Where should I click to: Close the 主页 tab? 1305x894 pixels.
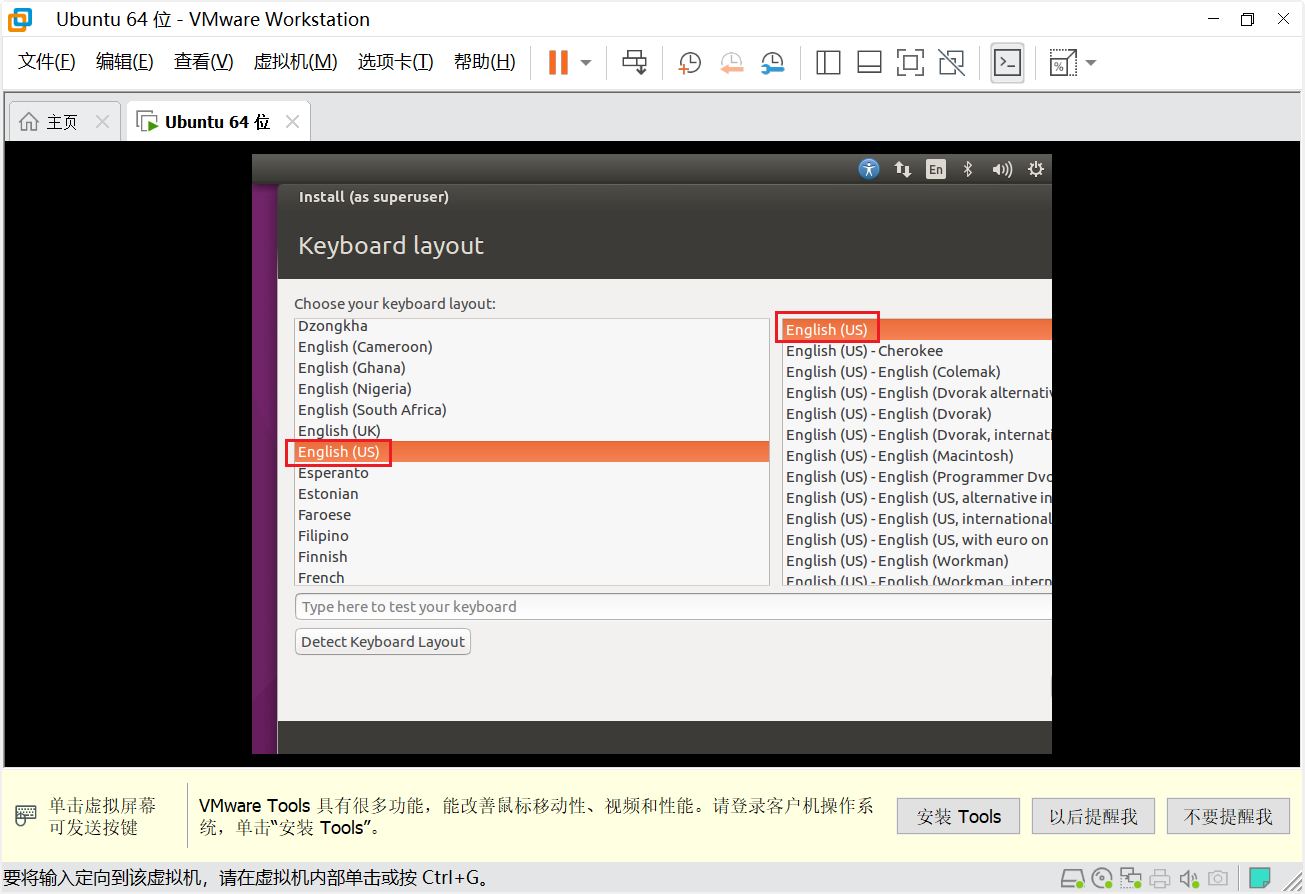coord(102,122)
